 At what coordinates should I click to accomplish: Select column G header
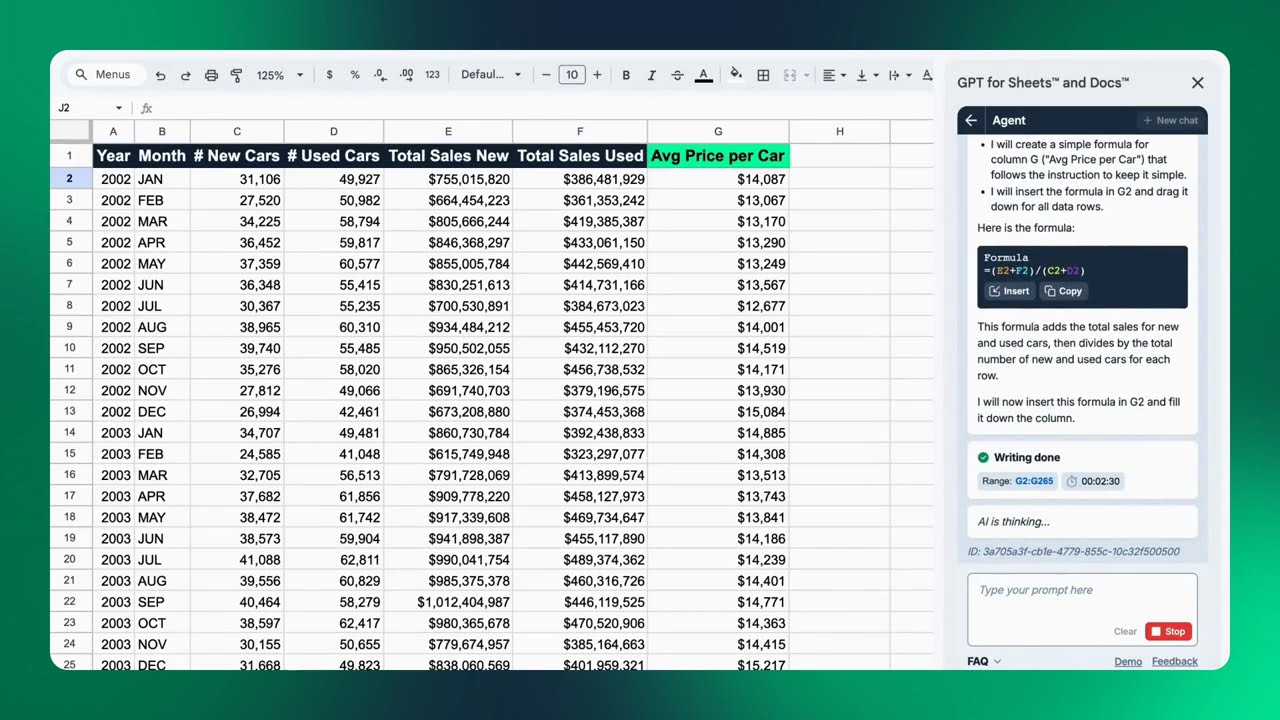[718, 132]
